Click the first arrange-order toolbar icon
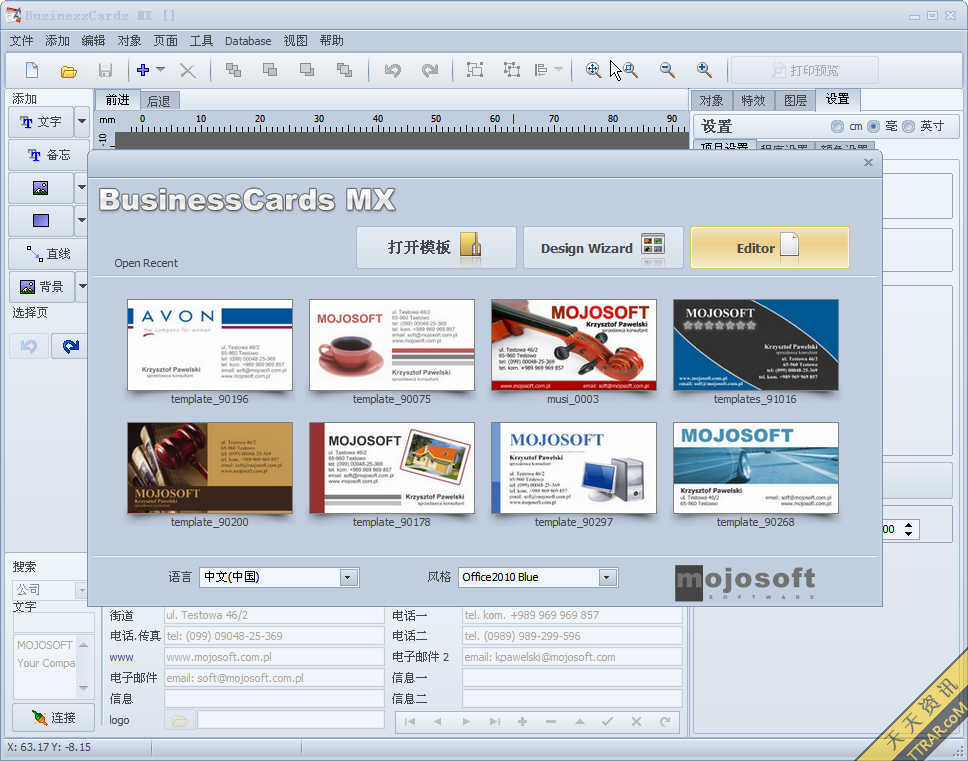Screen dimensions: 968x761 233,70
